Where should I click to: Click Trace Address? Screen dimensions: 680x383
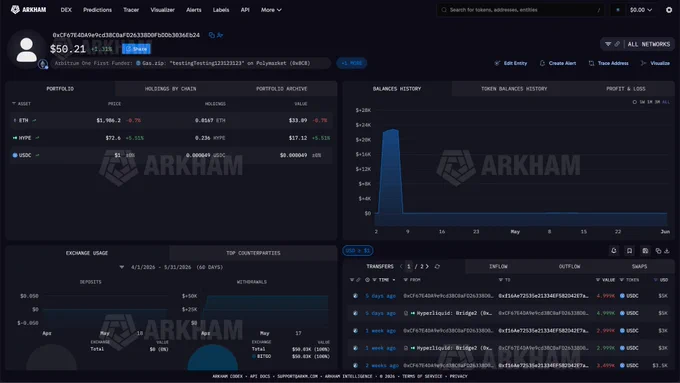point(608,63)
